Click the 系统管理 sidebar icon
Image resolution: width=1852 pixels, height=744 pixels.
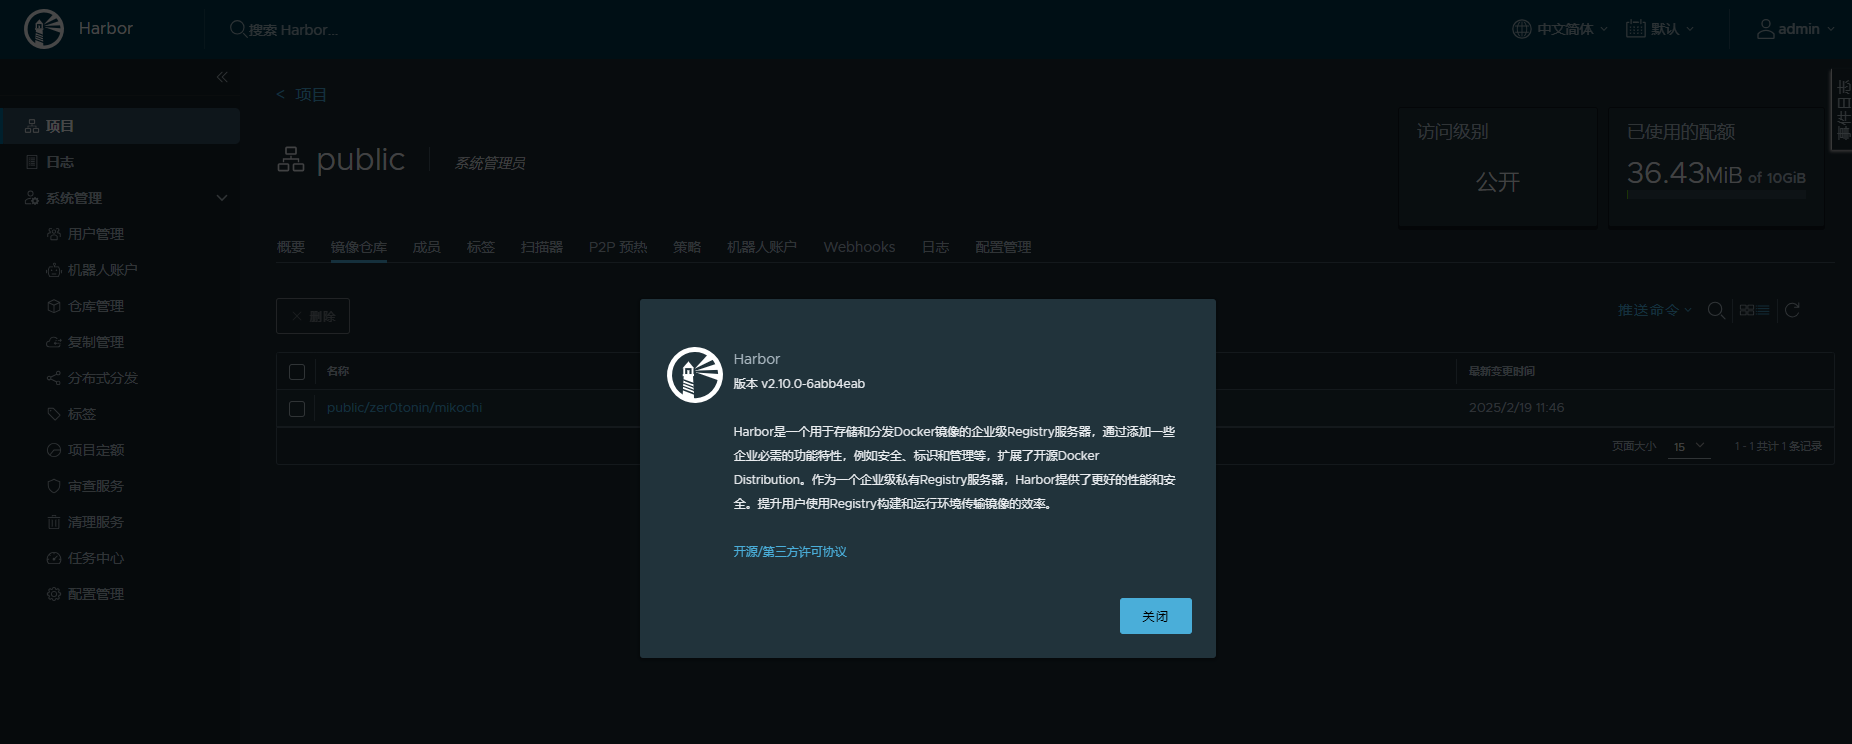pyautogui.click(x=32, y=198)
